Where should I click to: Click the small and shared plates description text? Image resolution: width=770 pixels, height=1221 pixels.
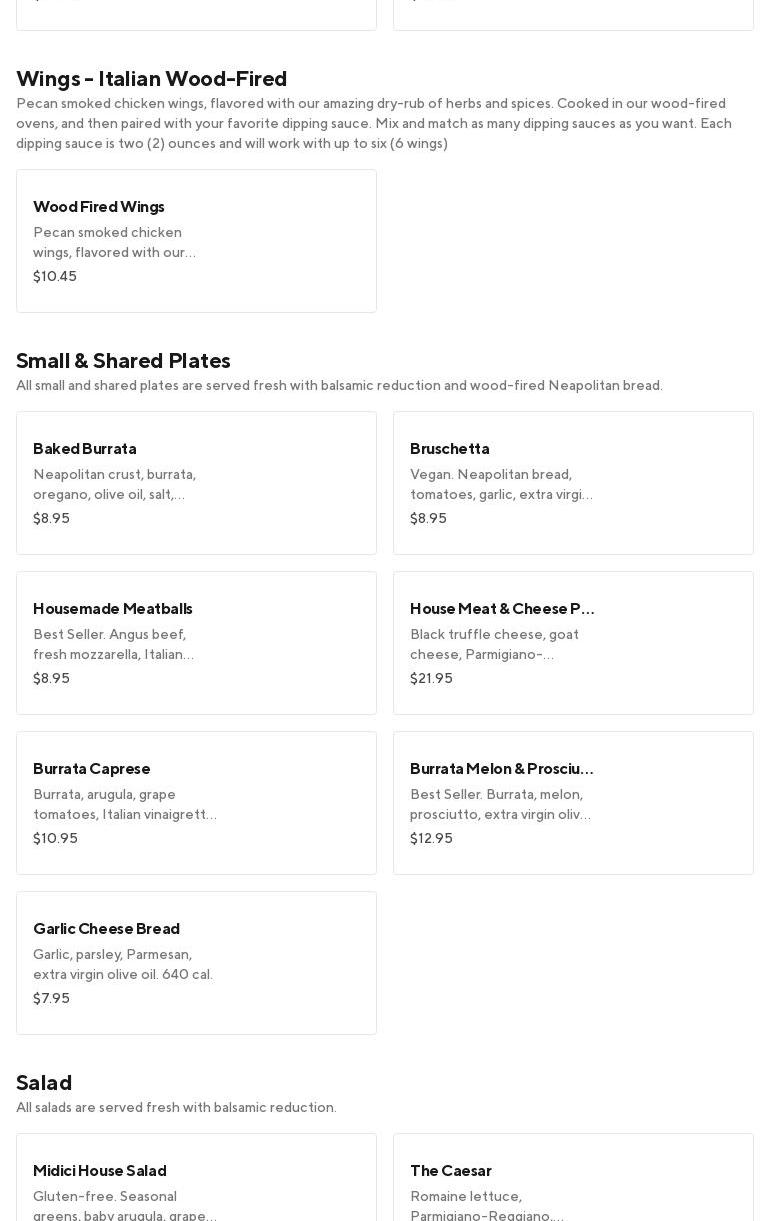[x=339, y=385]
